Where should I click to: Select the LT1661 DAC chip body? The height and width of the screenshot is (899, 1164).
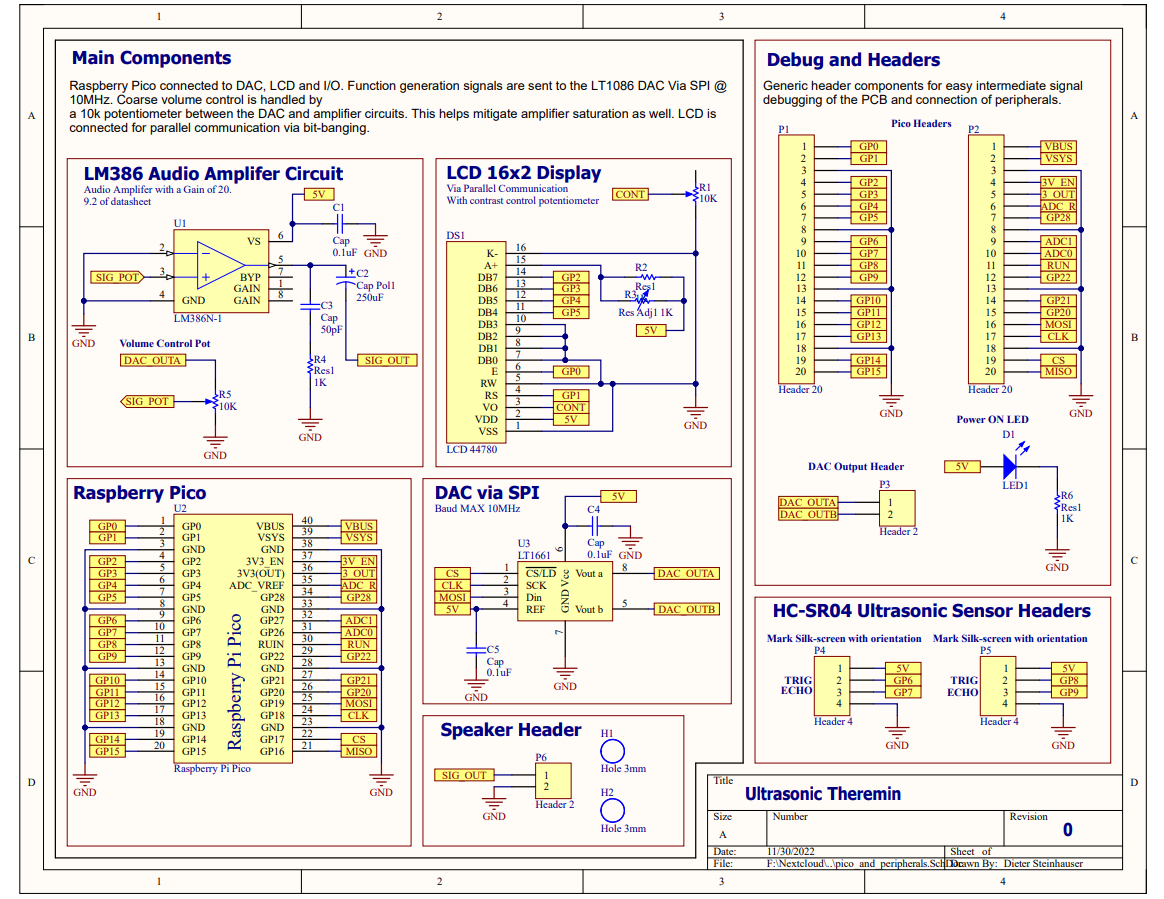point(564,591)
